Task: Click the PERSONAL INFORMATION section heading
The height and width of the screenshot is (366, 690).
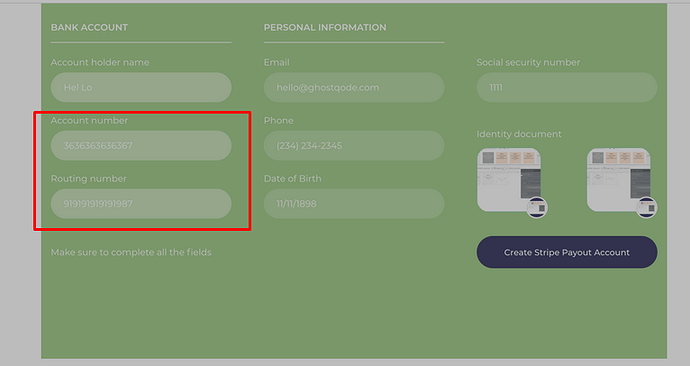Action: pyautogui.click(x=325, y=27)
